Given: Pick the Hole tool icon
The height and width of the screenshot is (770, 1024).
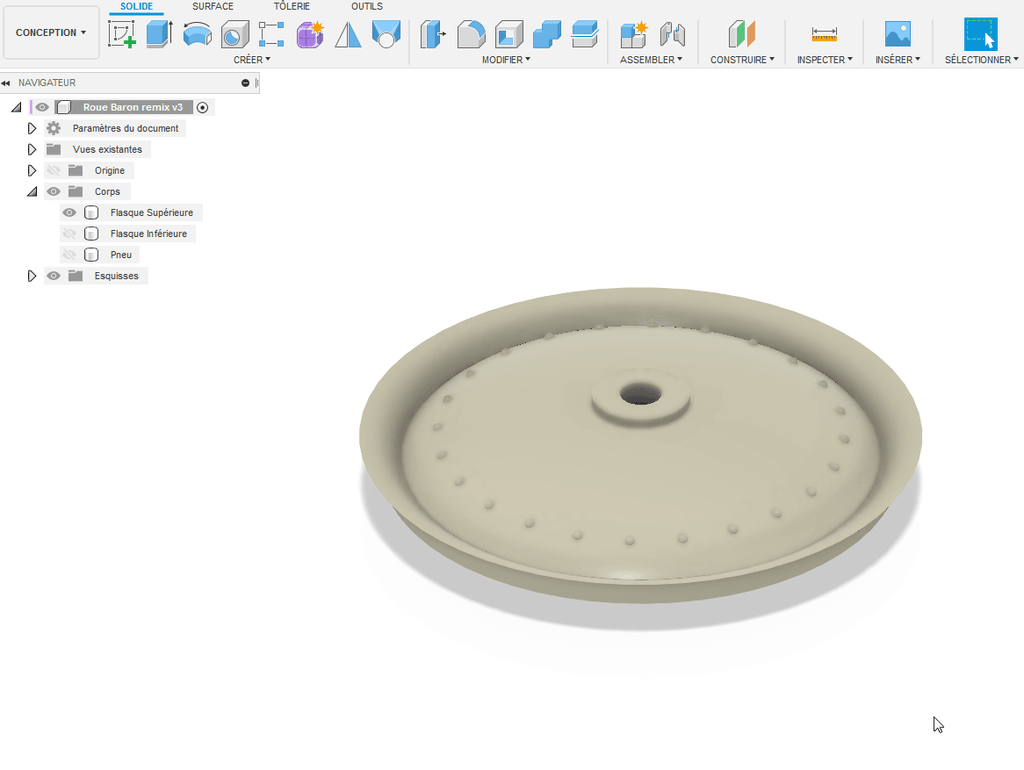Looking at the screenshot, I should click(234, 34).
